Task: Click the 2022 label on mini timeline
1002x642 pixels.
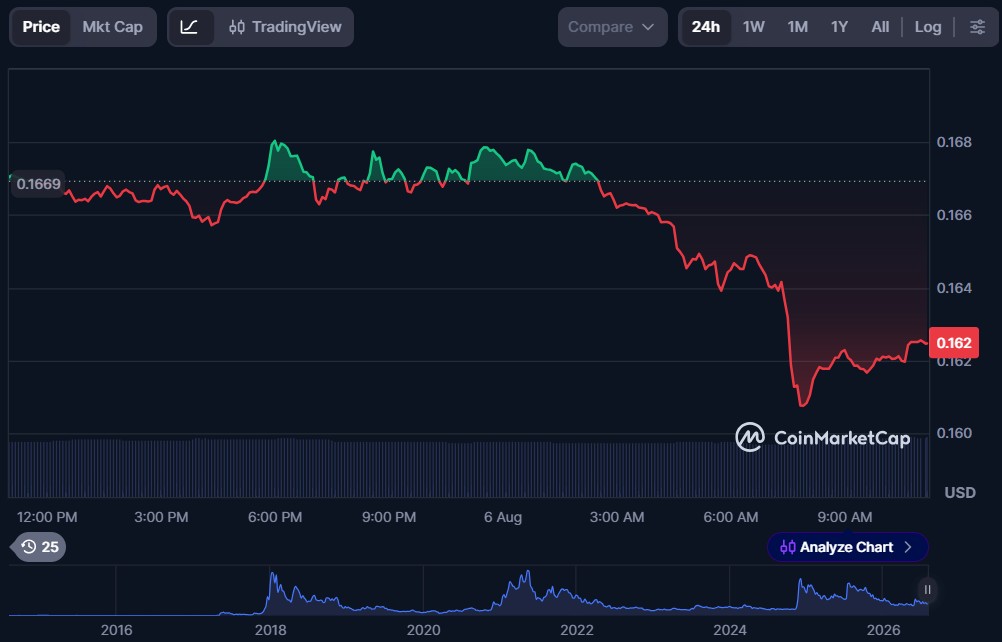Action: (577, 631)
